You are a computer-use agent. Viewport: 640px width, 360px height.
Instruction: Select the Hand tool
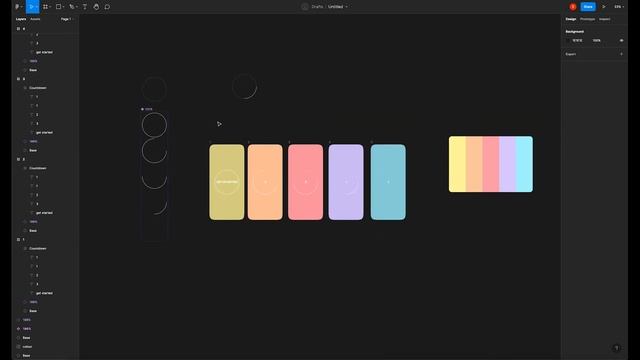pos(96,7)
